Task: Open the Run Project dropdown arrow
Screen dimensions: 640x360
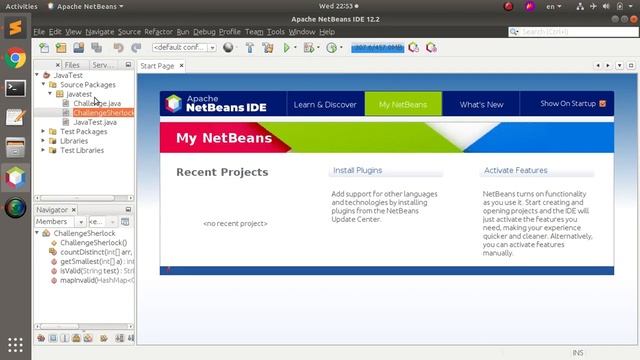Action: coord(295,48)
